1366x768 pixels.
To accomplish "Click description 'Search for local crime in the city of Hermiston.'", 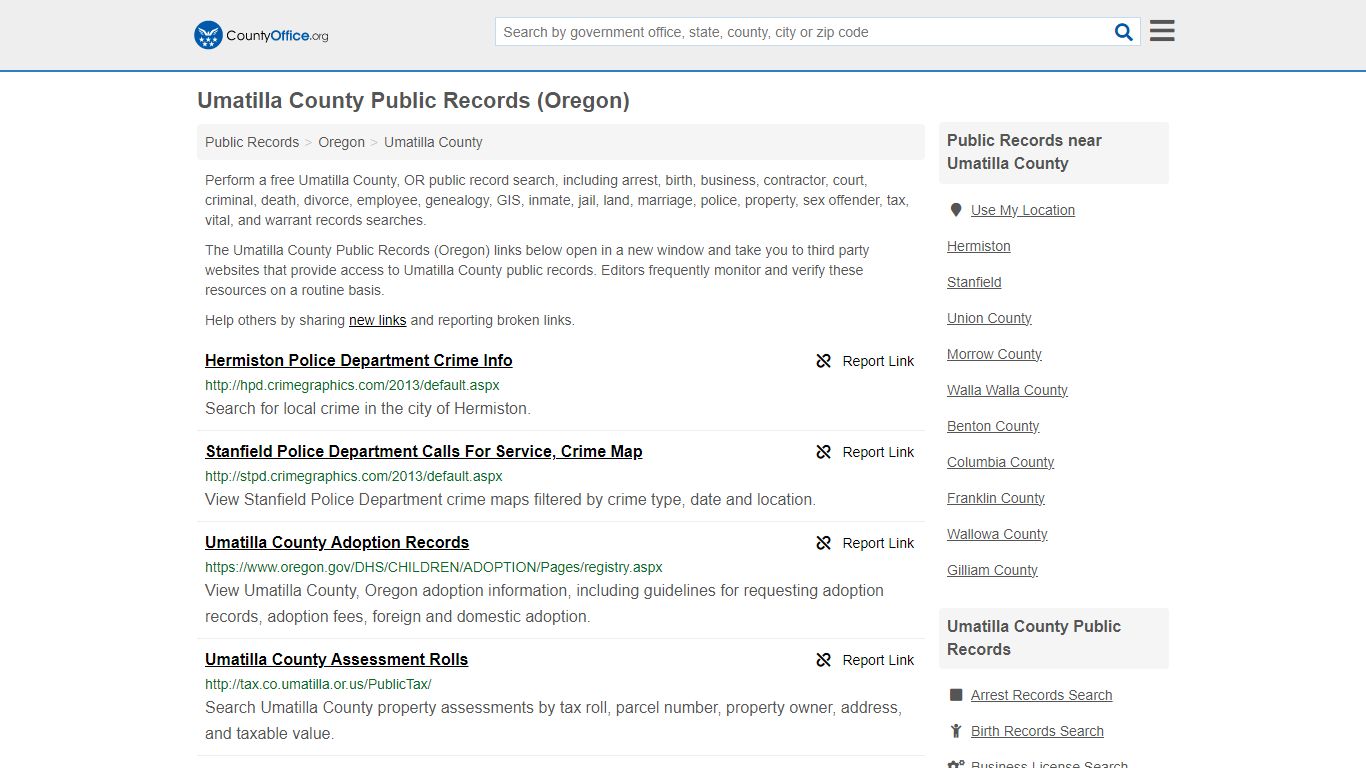I will 368,408.
